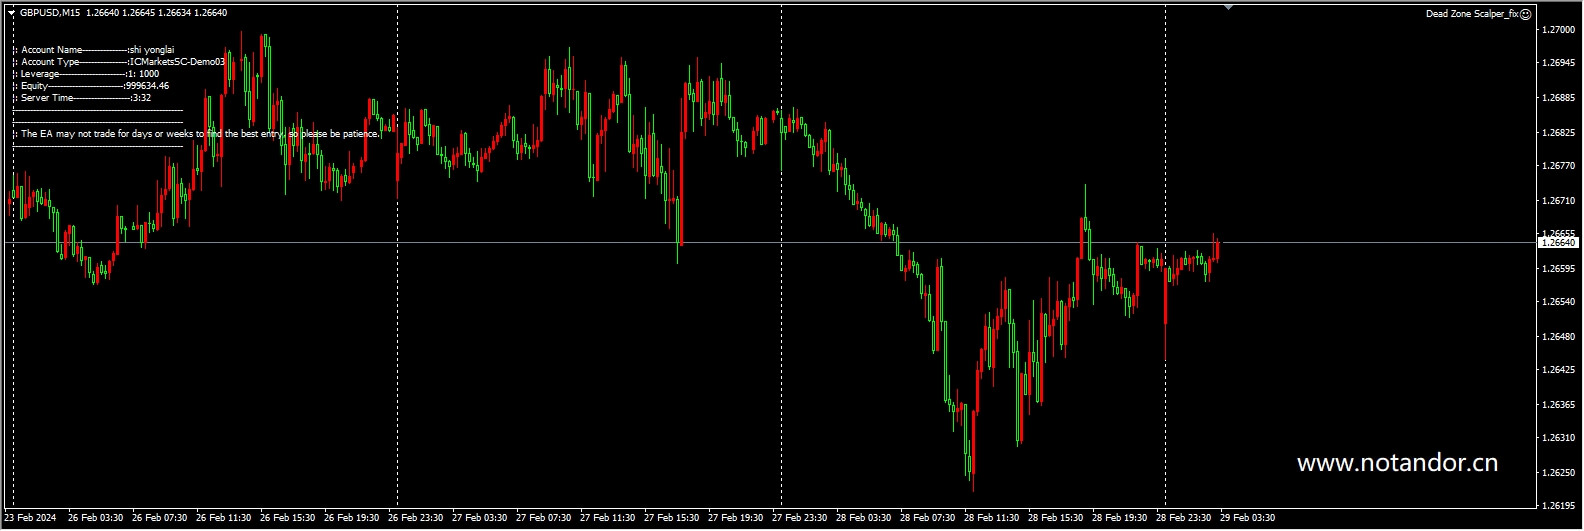1584x531 pixels.
Task: Click the 29 Feb 03:30 time label
Action: coord(1248,518)
